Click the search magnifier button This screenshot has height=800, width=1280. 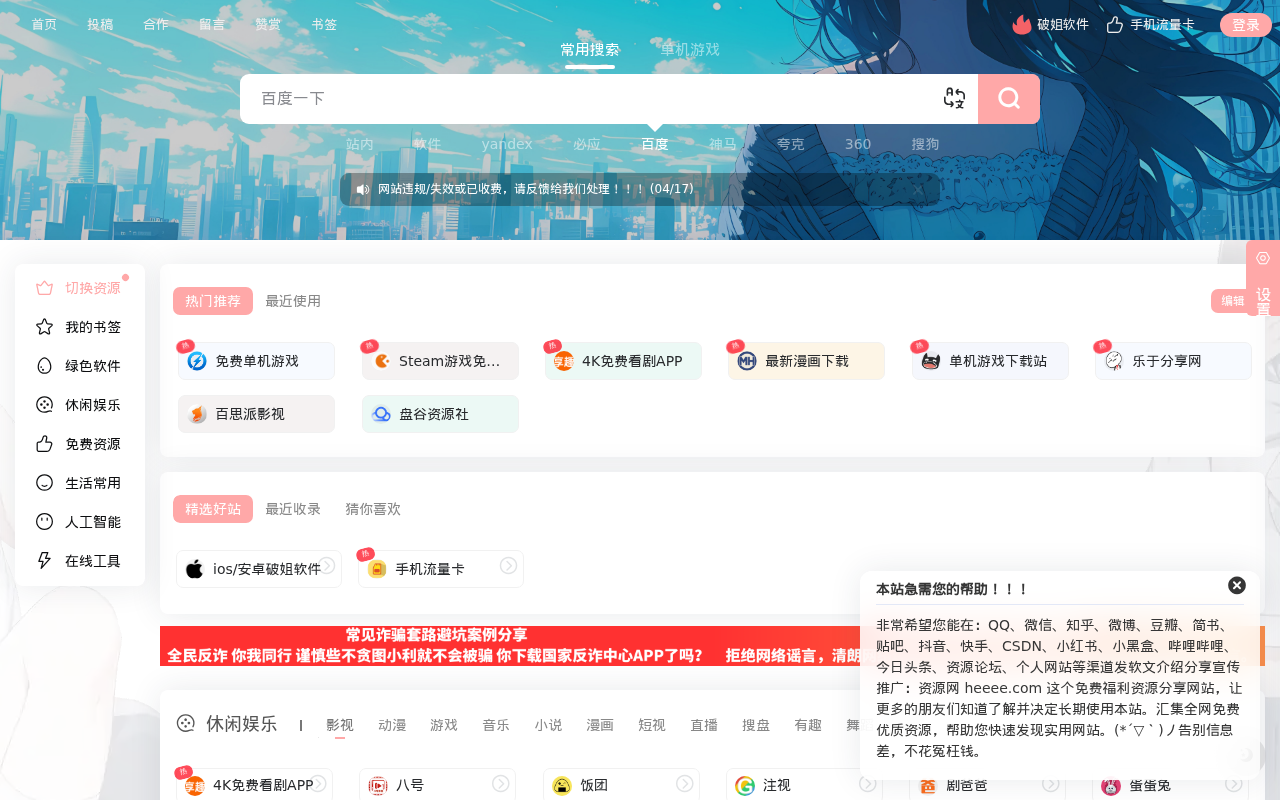(x=1009, y=98)
